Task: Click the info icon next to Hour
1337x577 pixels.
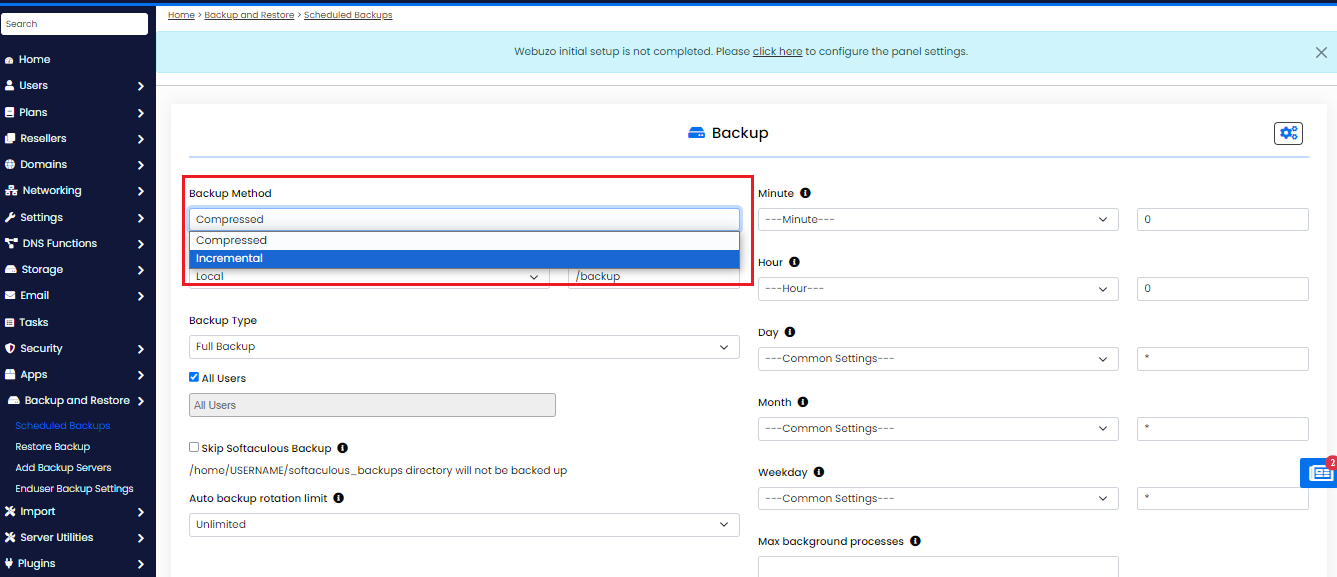Action: pyautogui.click(x=794, y=262)
